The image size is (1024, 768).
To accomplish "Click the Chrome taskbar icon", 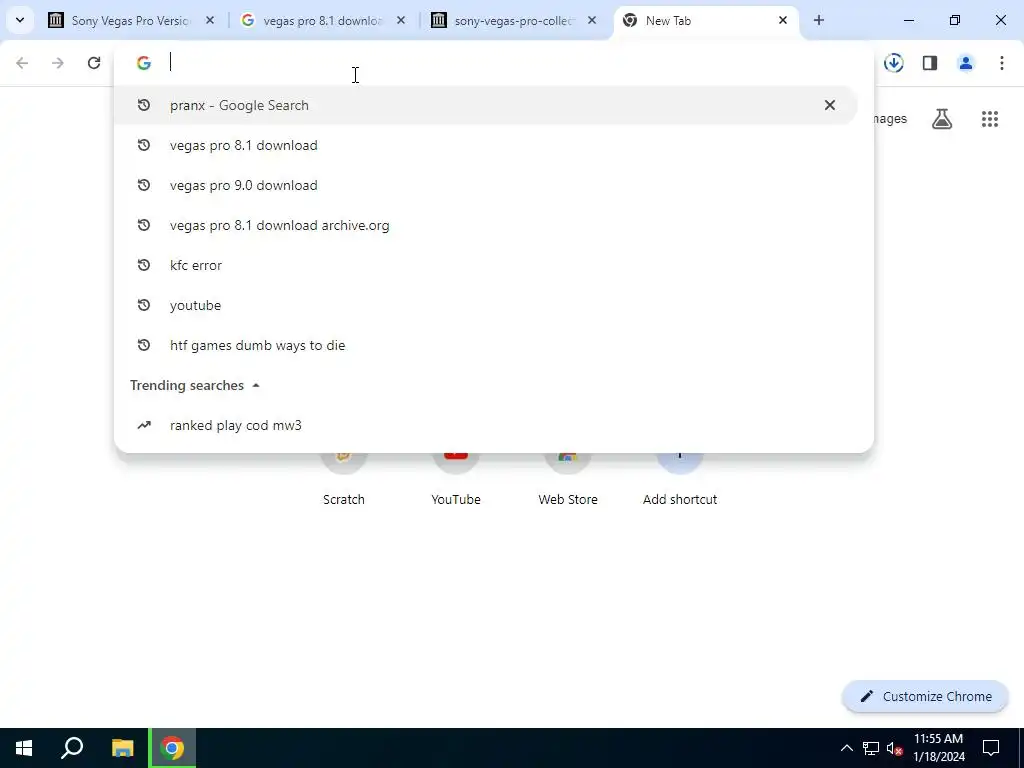I will (x=172, y=748).
